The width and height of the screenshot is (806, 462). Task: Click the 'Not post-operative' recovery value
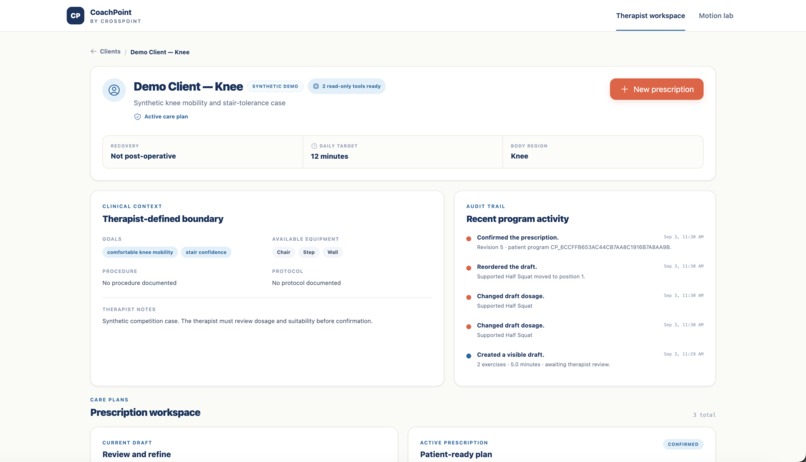click(143, 156)
